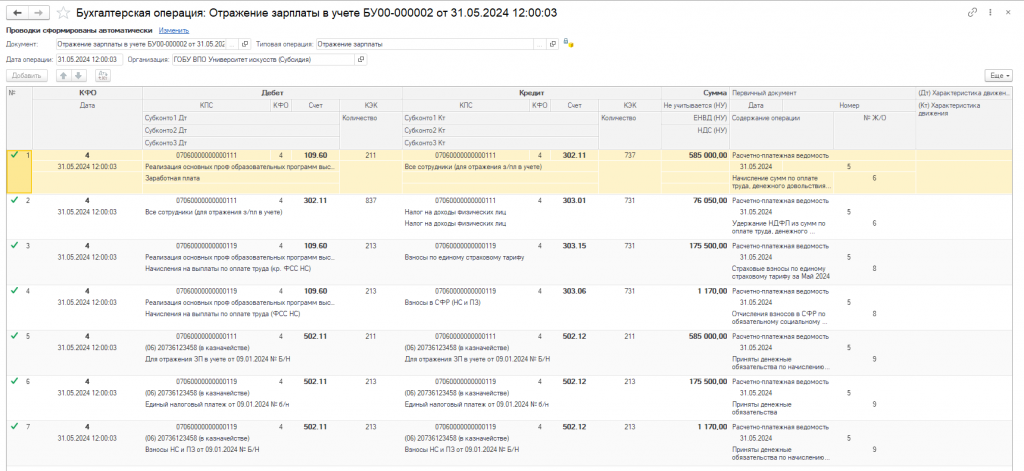Open the Еще dropdown menu
The height and width of the screenshot is (471, 1024).
[x=999, y=76]
